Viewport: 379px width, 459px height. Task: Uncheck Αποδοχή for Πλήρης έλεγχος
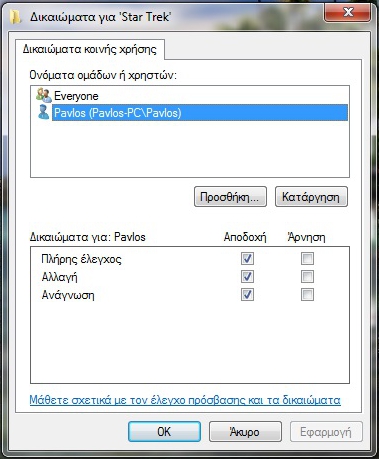247,259
